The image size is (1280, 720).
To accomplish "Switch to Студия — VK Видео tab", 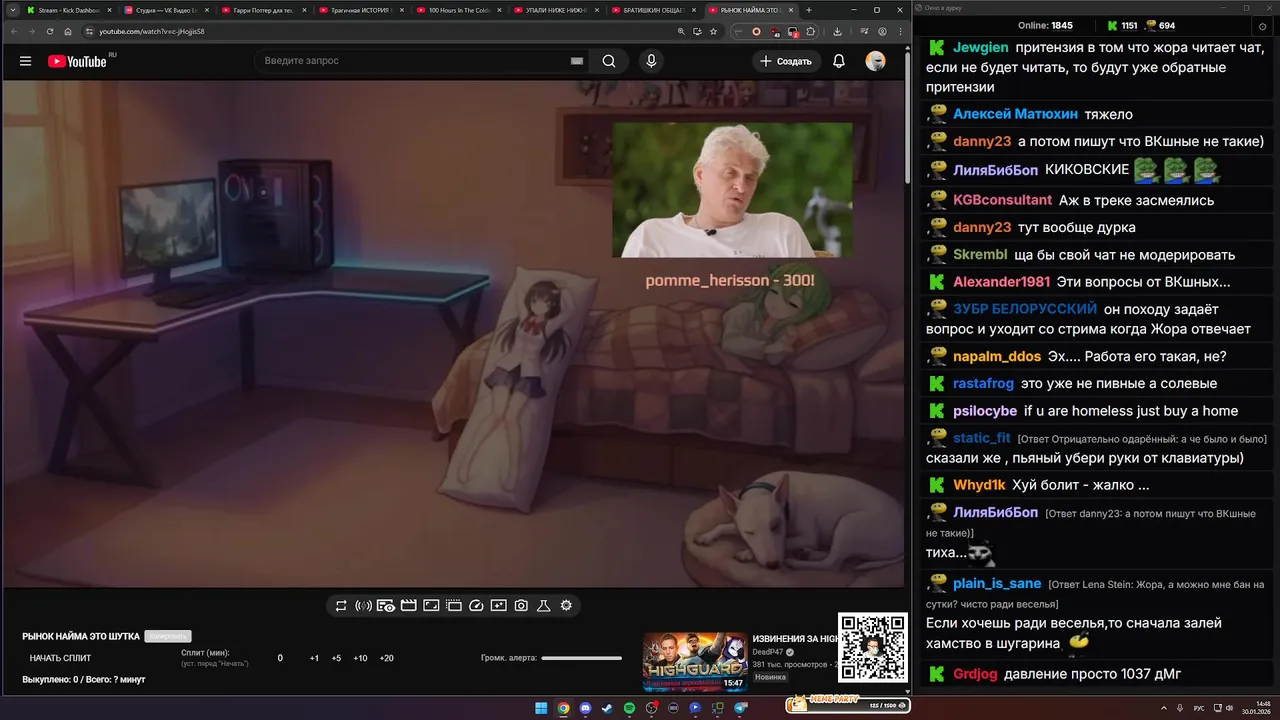I will coord(166,10).
